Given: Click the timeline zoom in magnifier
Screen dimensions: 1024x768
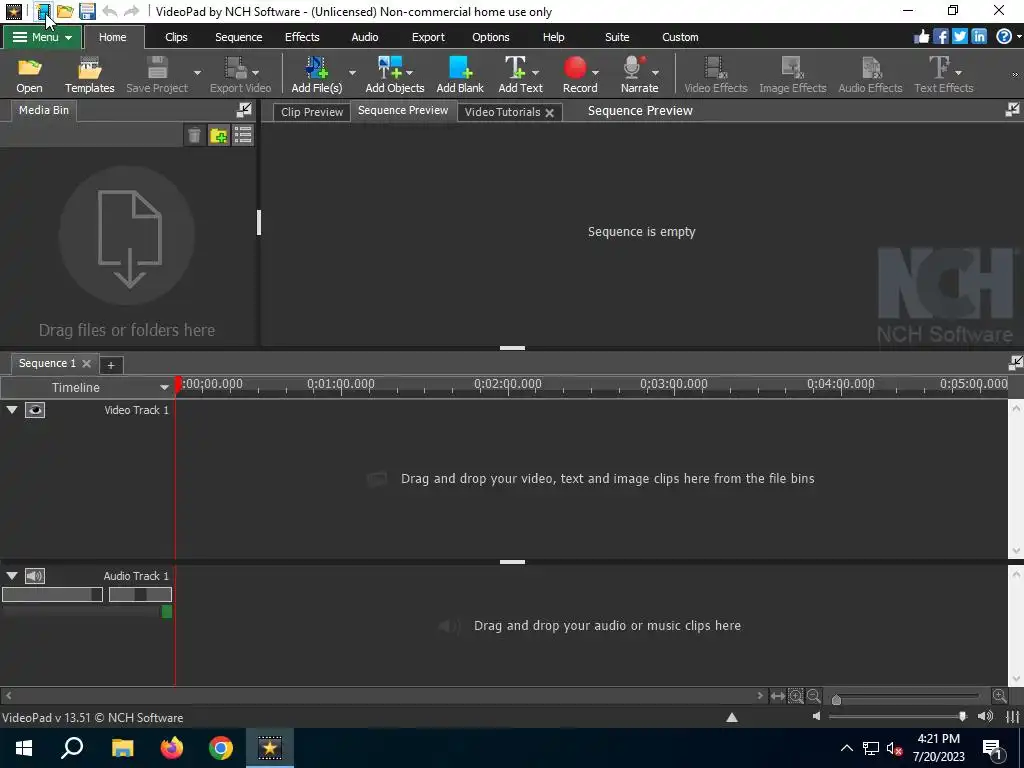Looking at the screenshot, I should (x=999, y=696).
